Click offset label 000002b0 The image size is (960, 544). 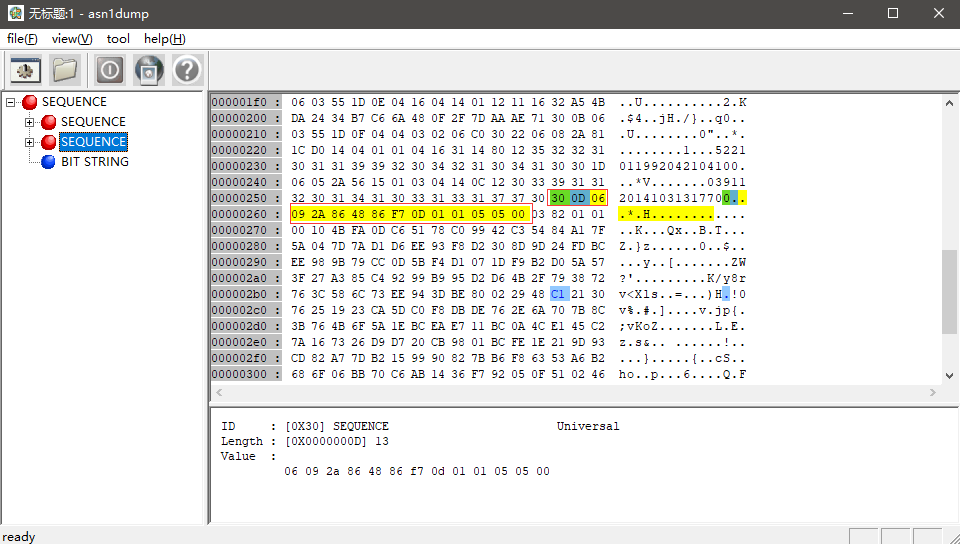pos(246,294)
